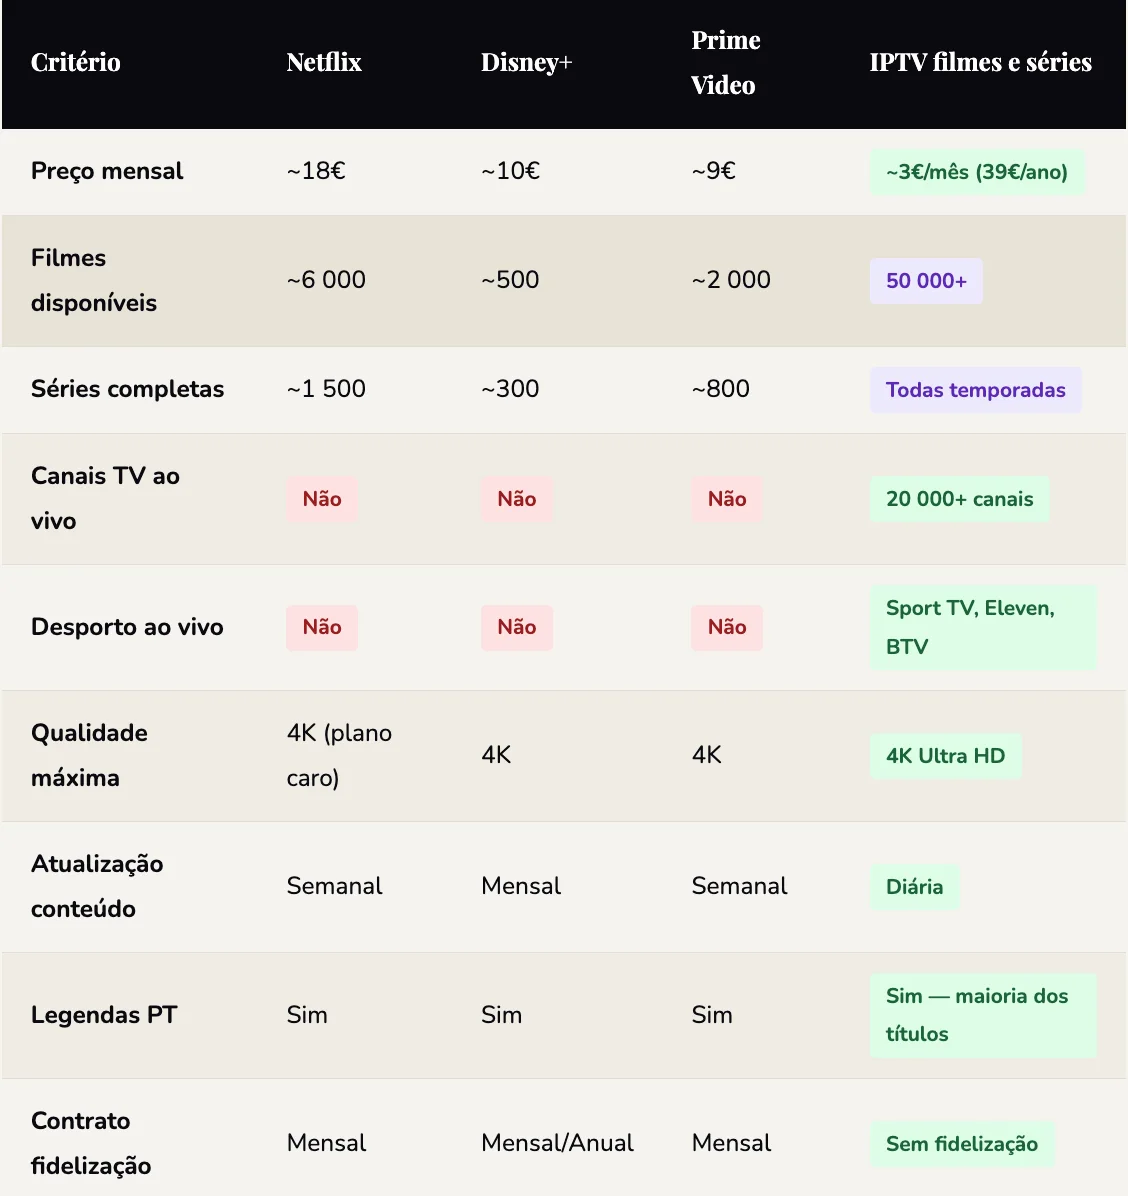Viewport: 1128px width, 1196px height.
Task: Click the 4K (plano caro) Netflix cell
Action: (x=338, y=755)
